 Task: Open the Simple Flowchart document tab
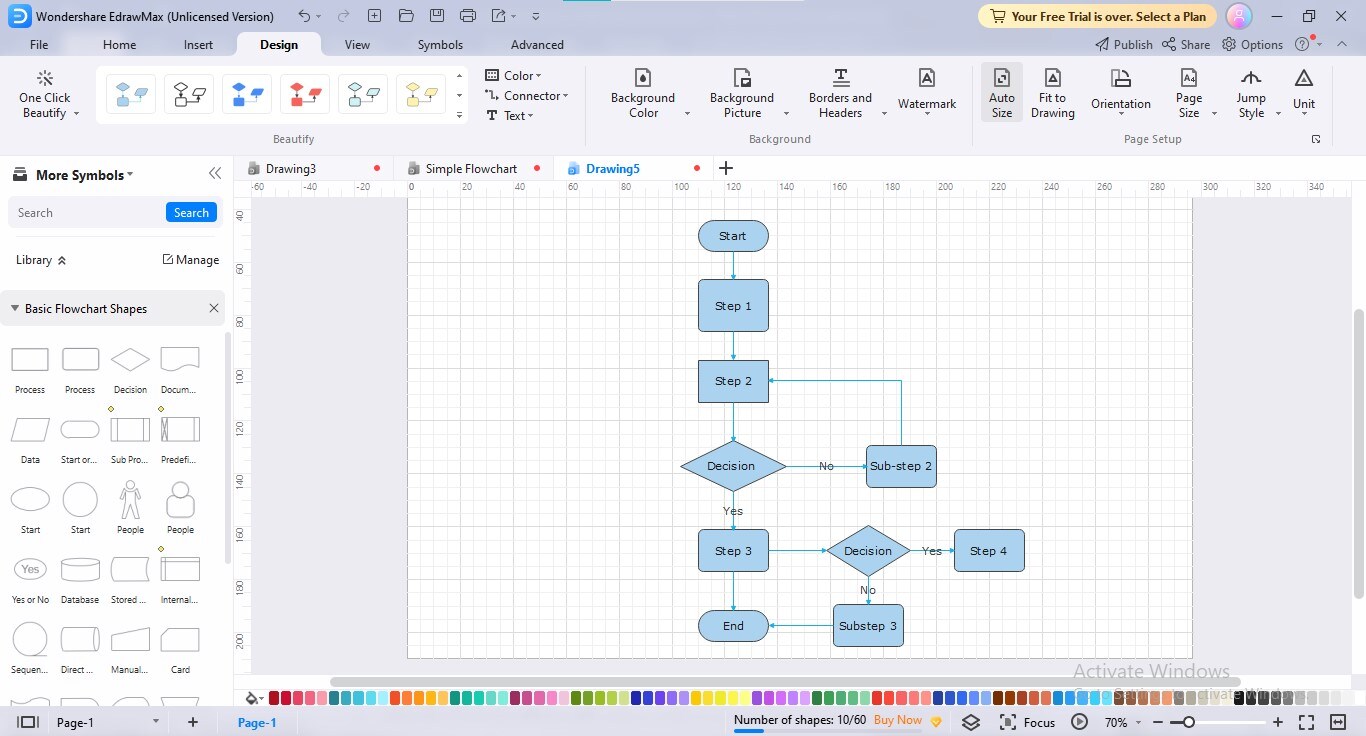[x=471, y=169]
